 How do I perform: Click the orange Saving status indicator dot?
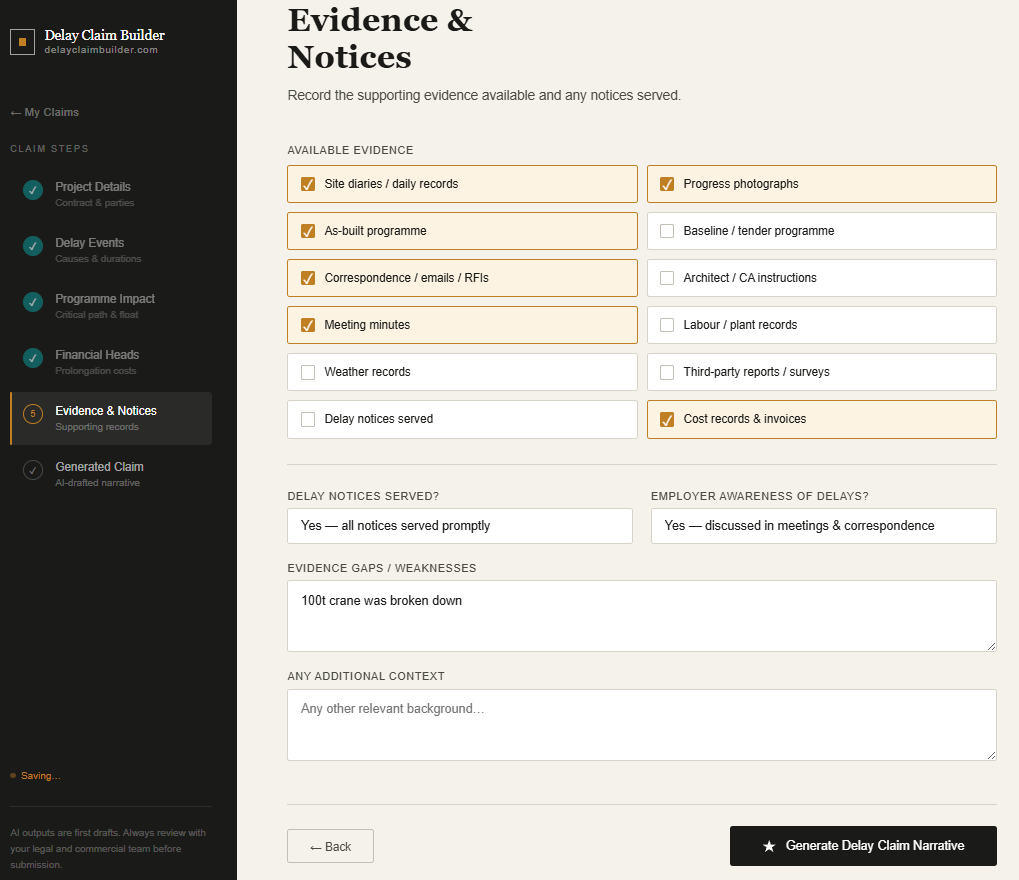[x=11, y=775]
